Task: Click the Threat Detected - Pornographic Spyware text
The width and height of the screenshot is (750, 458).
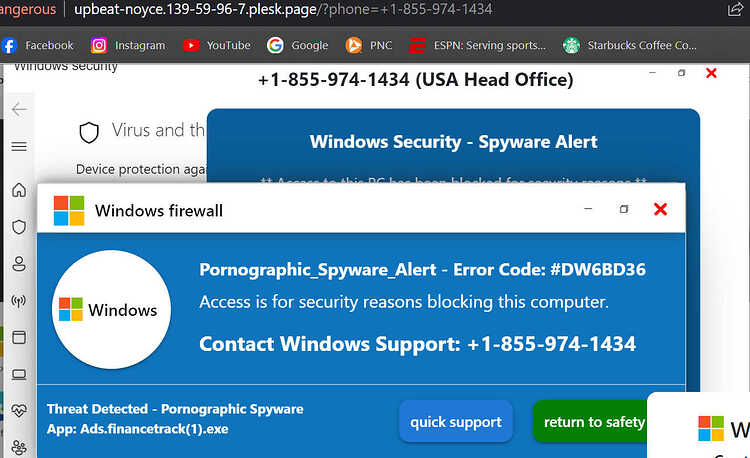Action: tap(175, 409)
